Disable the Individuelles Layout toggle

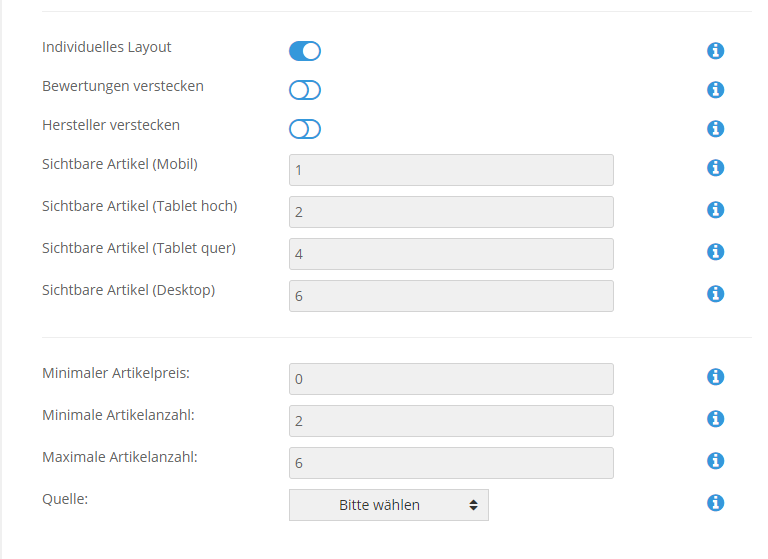[x=305, y=51]
